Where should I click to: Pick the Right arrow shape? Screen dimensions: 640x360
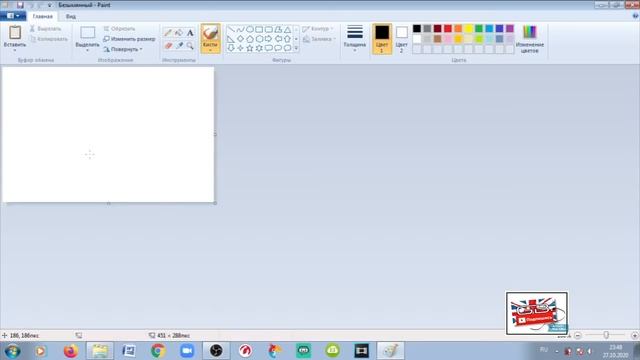pos(269,39)
